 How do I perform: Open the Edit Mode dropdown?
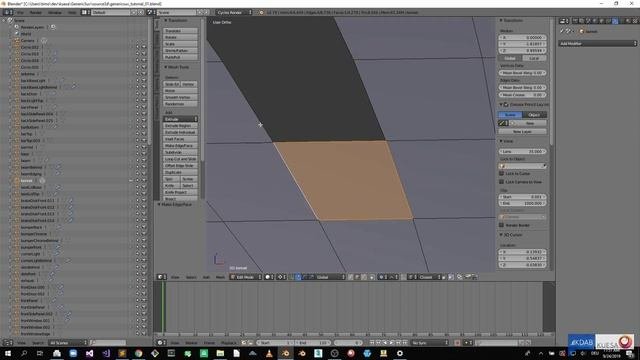[246, 277]
